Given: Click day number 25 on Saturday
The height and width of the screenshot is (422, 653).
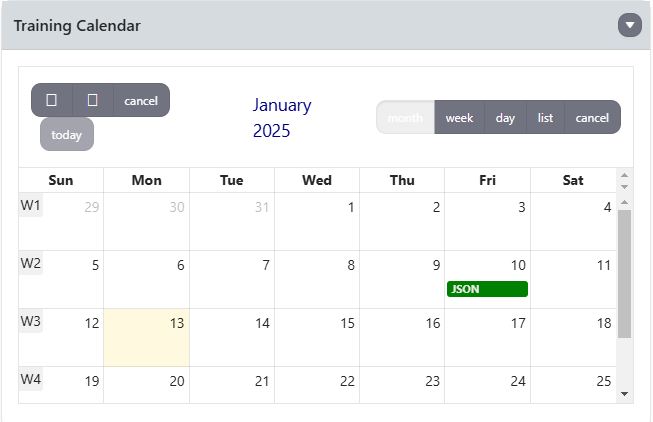Looking at the screenshot, I should tap(603, 381).
